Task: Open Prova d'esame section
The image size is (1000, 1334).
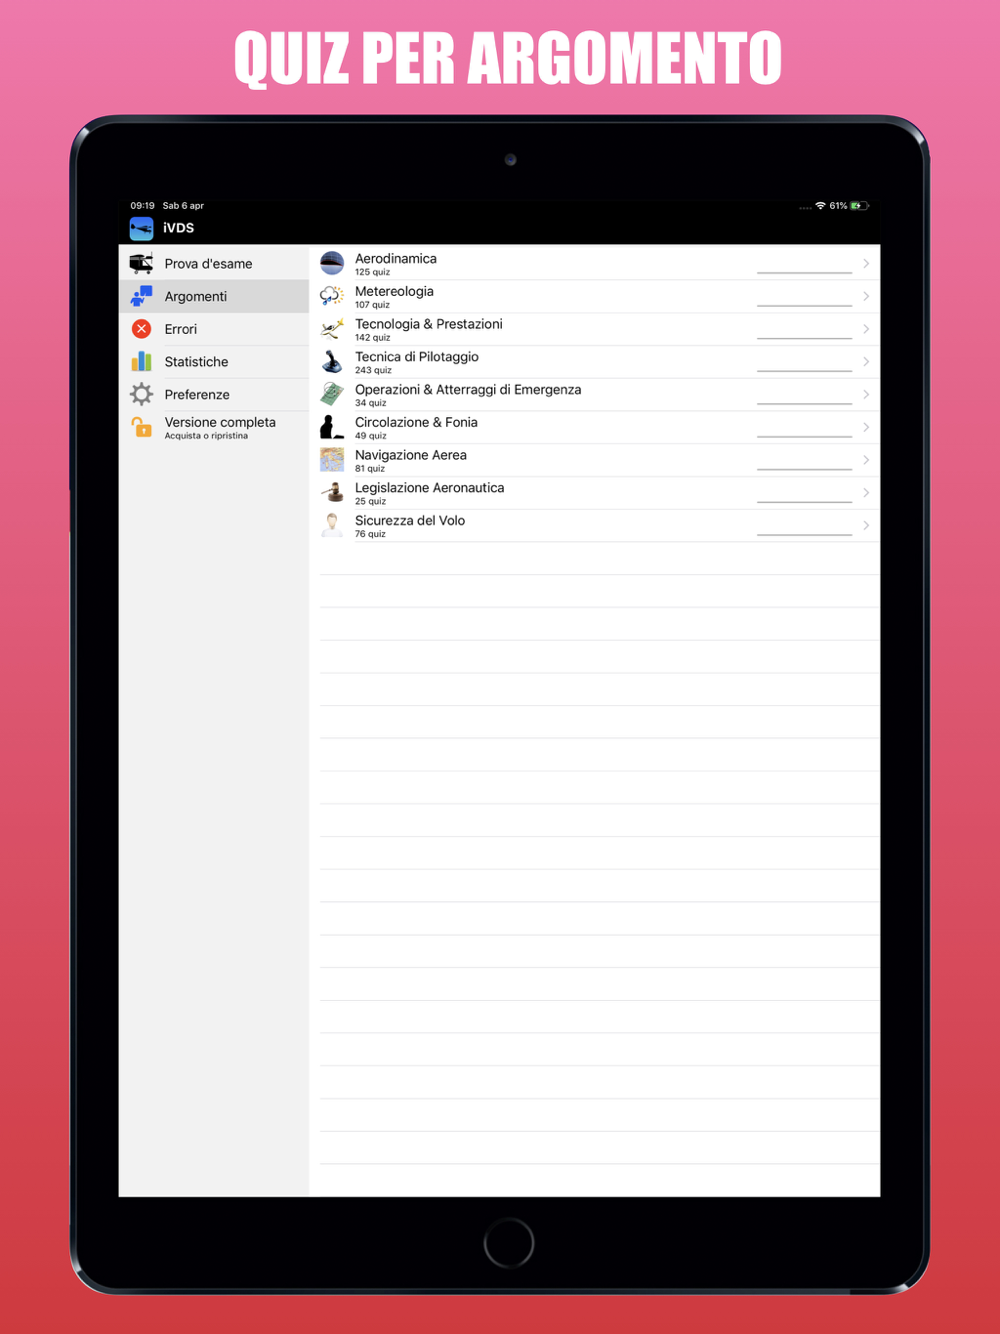Action: pyautogui.click(x=214, y=264)
